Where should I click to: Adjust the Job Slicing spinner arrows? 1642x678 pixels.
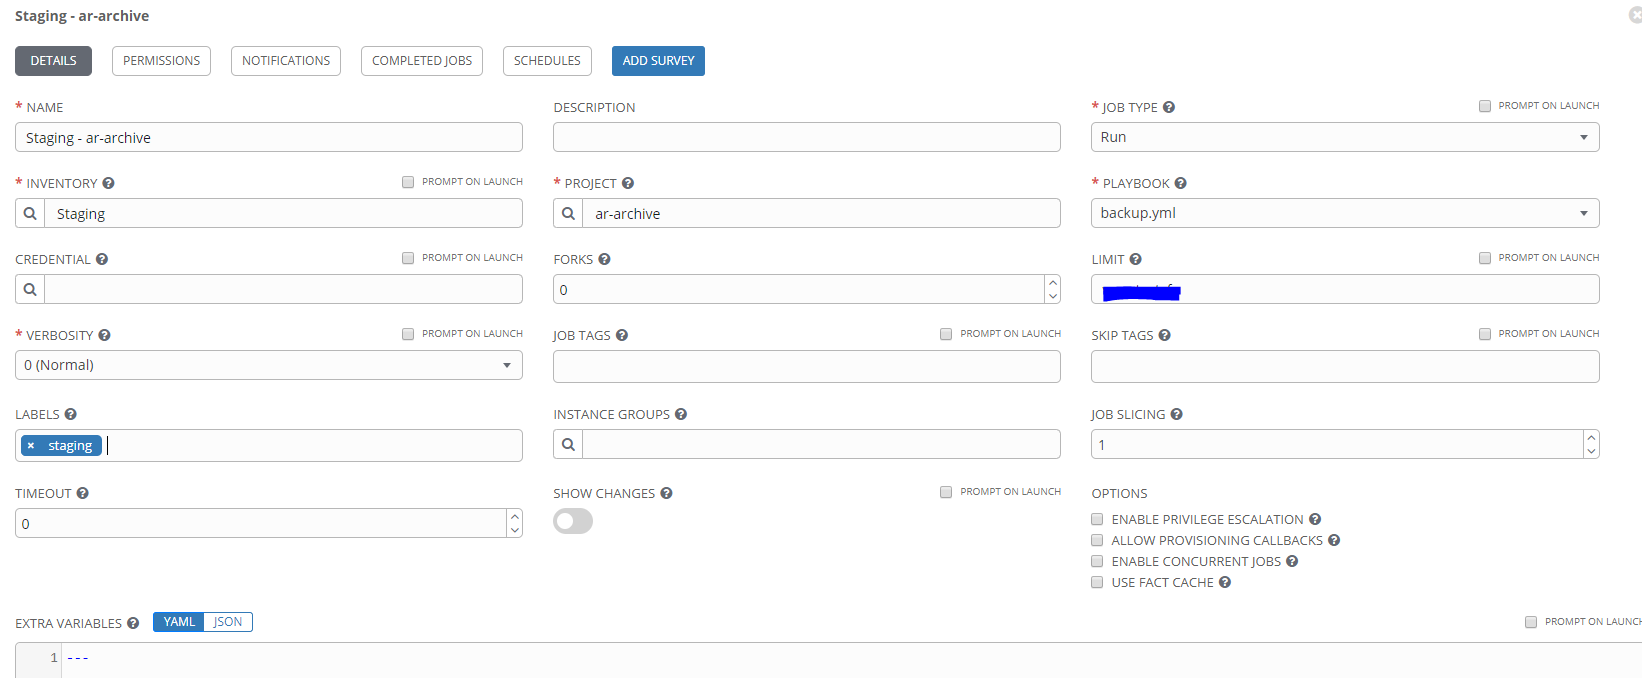coord(1591,444)
